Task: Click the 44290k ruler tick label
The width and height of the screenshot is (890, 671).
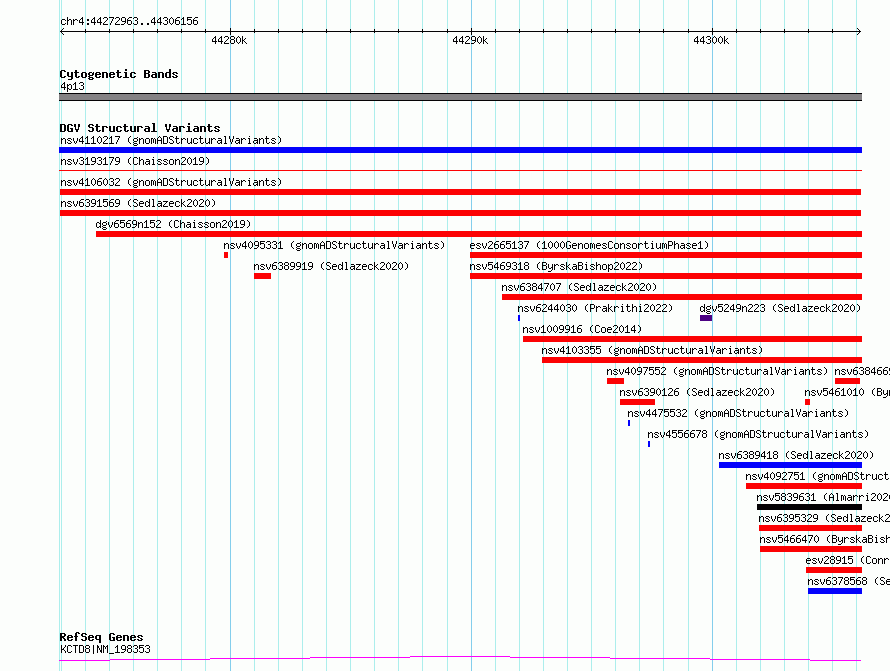Action: click(x=470, y=40)
